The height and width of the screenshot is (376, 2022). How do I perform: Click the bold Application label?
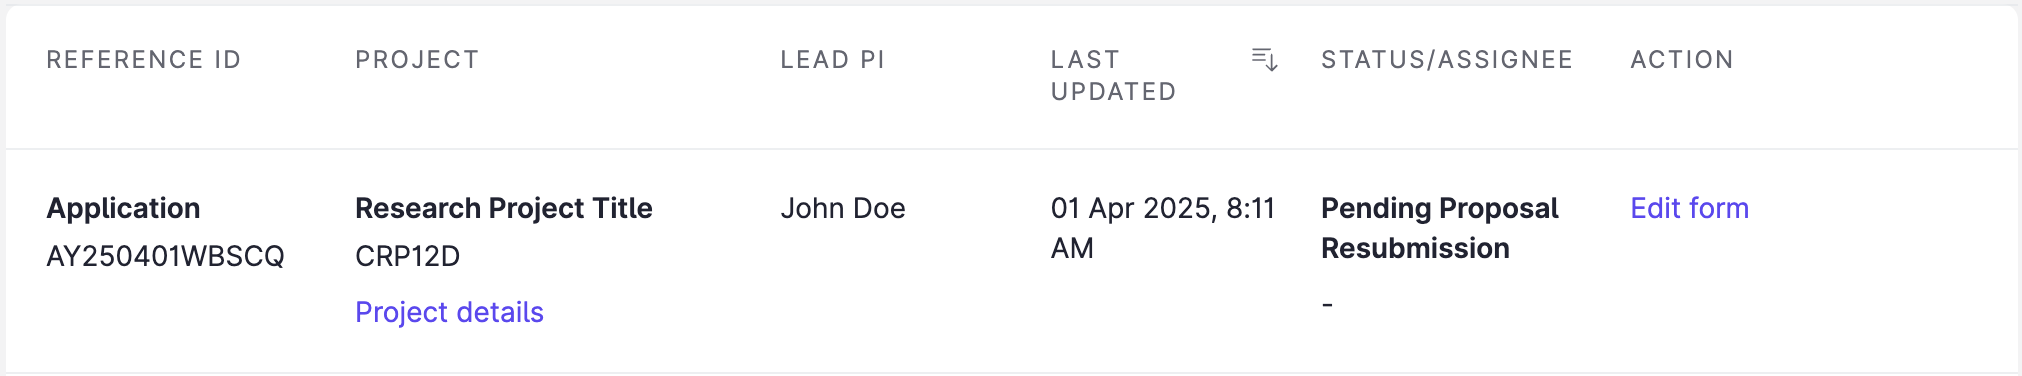[123, 208]
